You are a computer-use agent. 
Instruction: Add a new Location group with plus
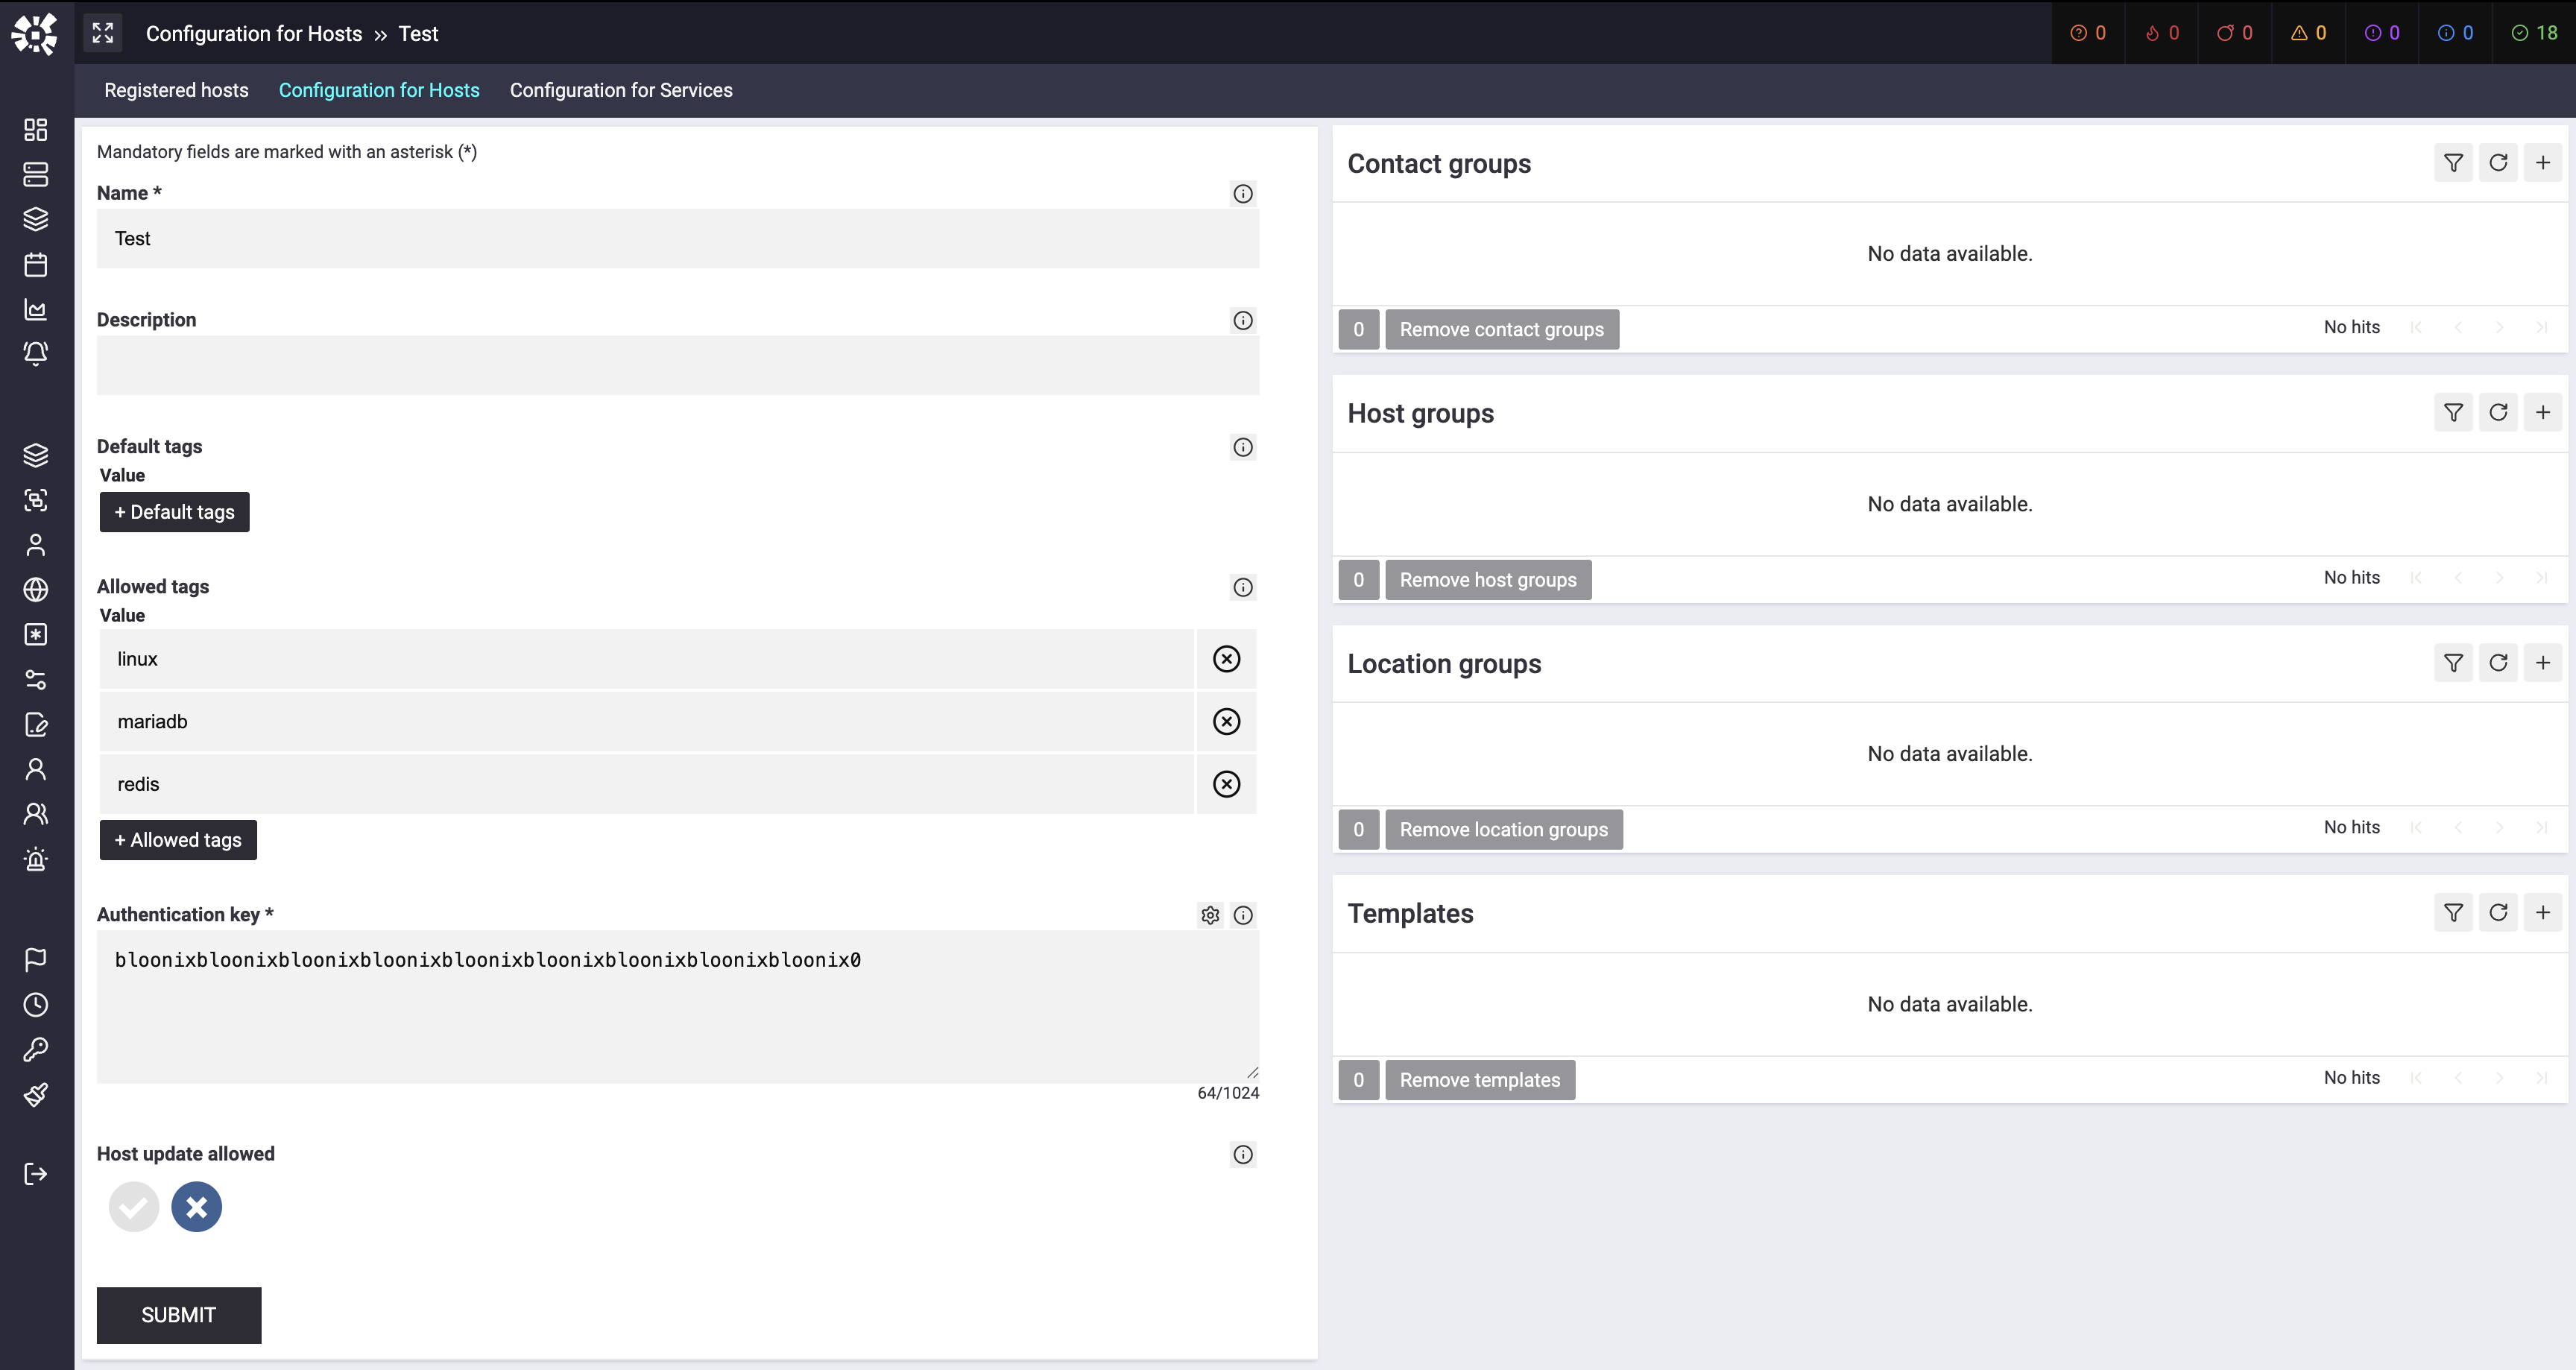pyautogui.click(x=2542, y=663)
